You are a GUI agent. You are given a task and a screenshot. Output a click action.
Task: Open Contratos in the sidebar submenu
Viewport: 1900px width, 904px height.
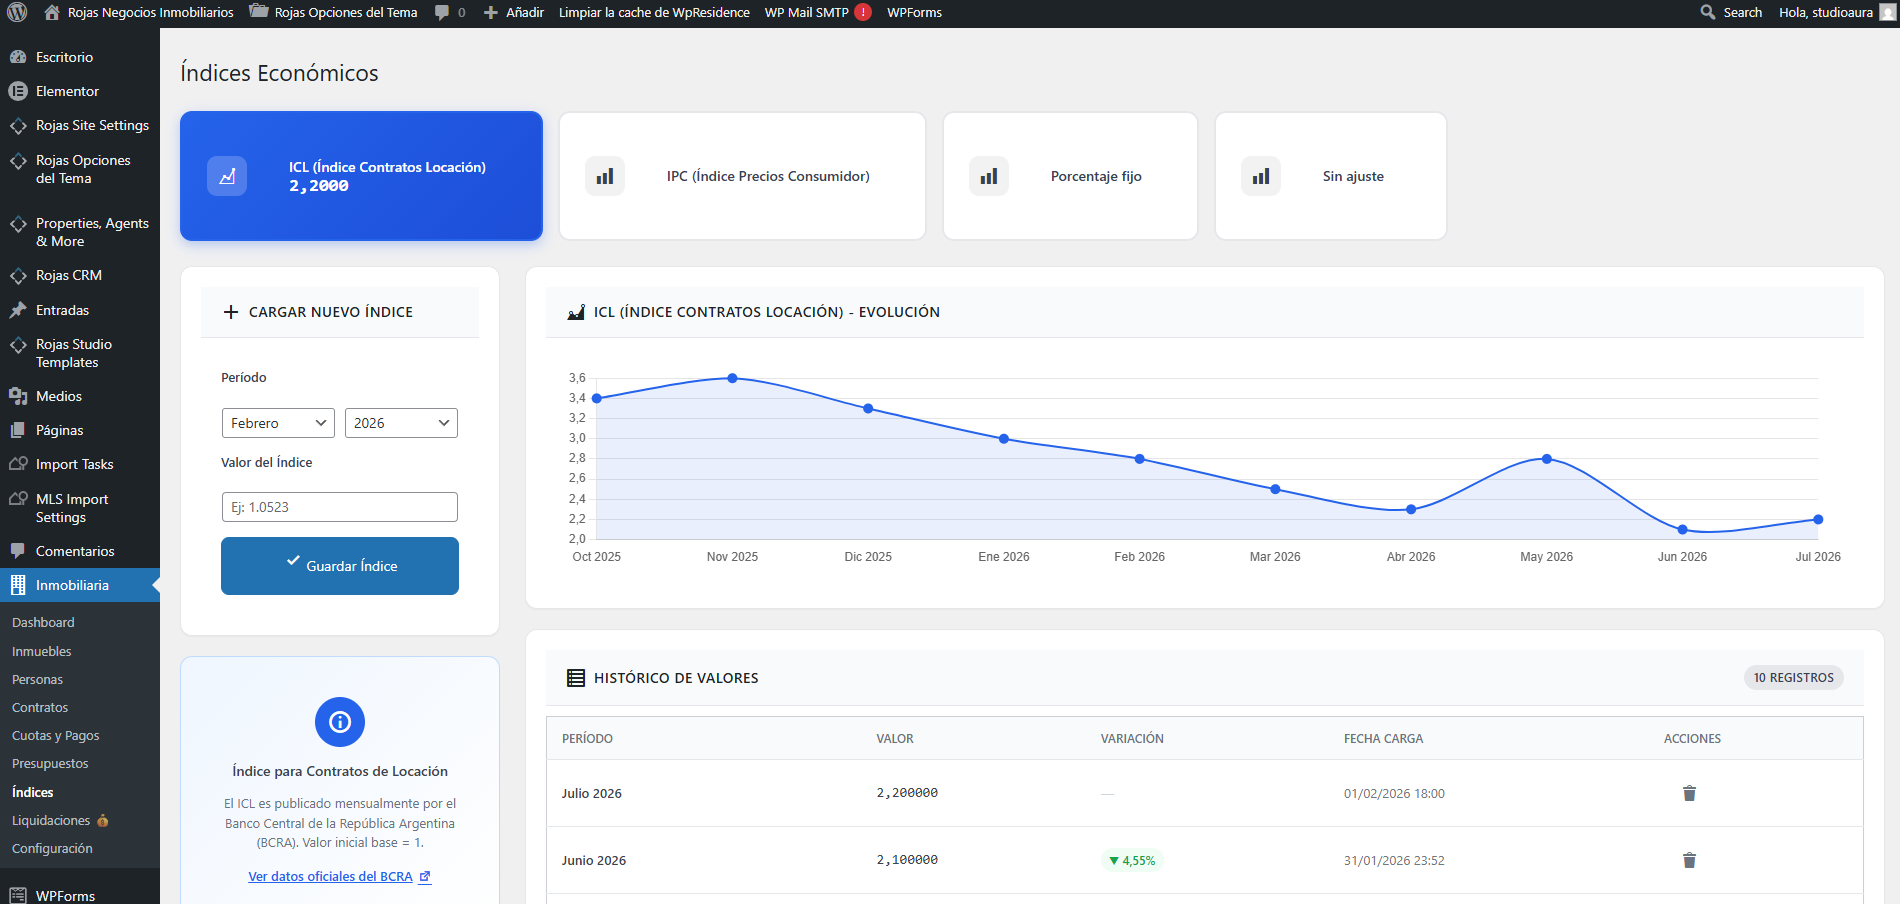pos(40,707)
